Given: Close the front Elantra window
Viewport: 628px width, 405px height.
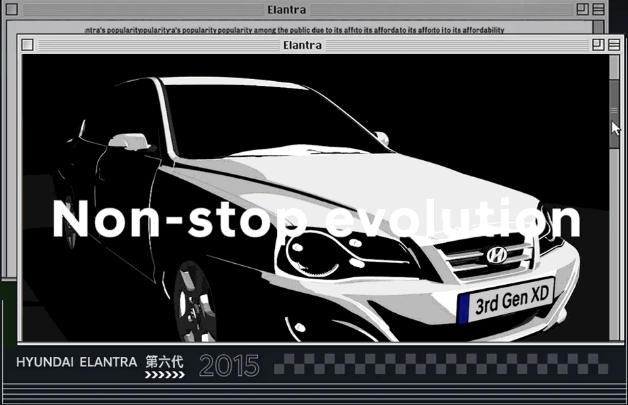Looking at the screenshot, I should click(x=28, y=45).
